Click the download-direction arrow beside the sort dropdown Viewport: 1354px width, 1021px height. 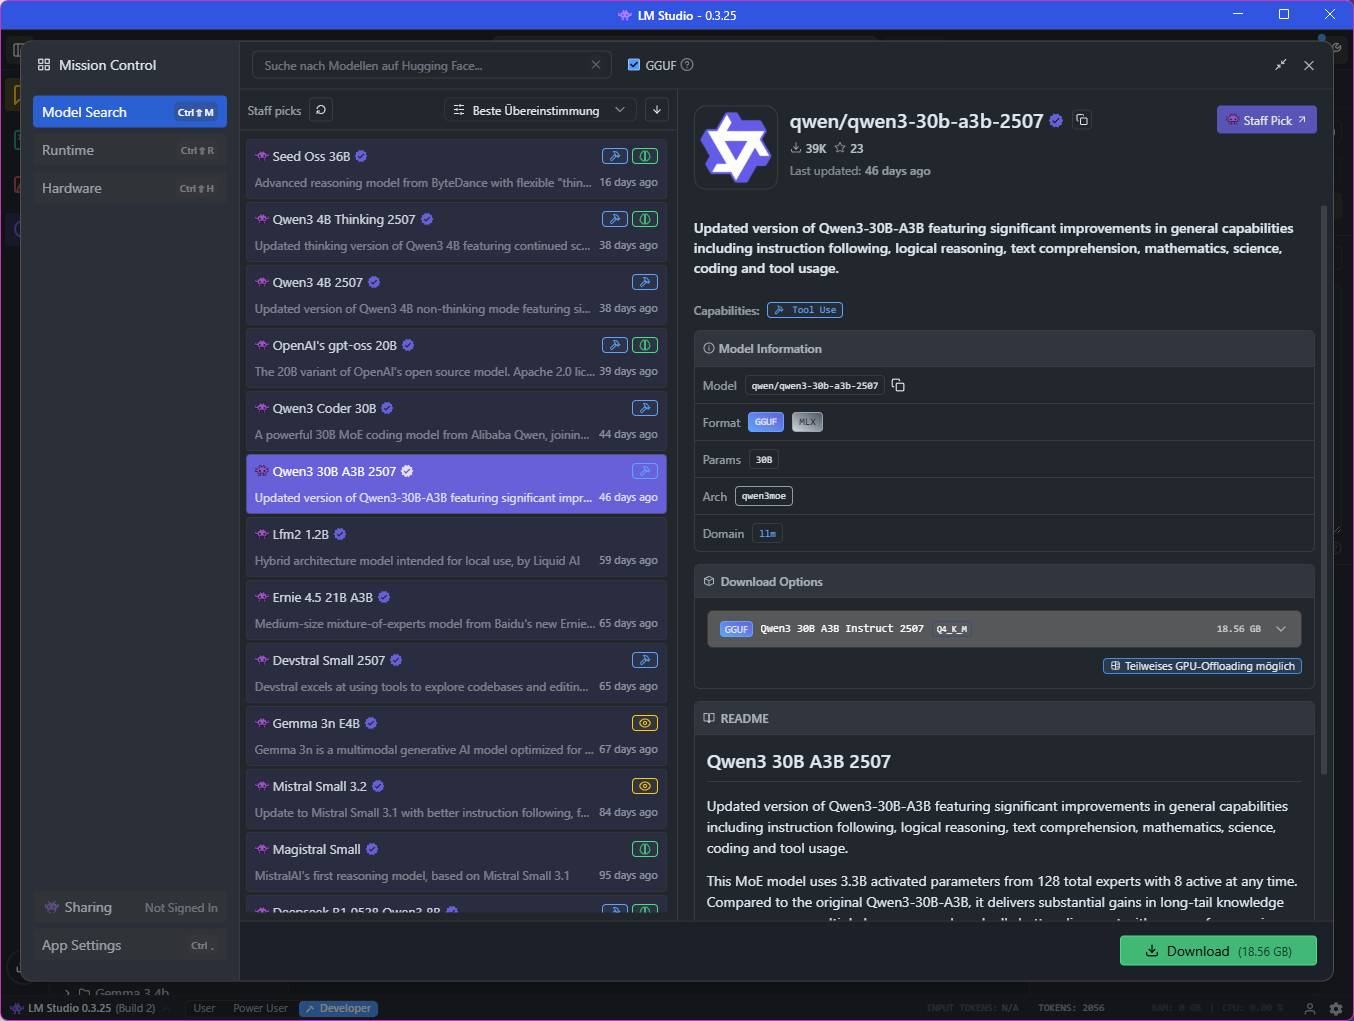[x=657, y=110]
